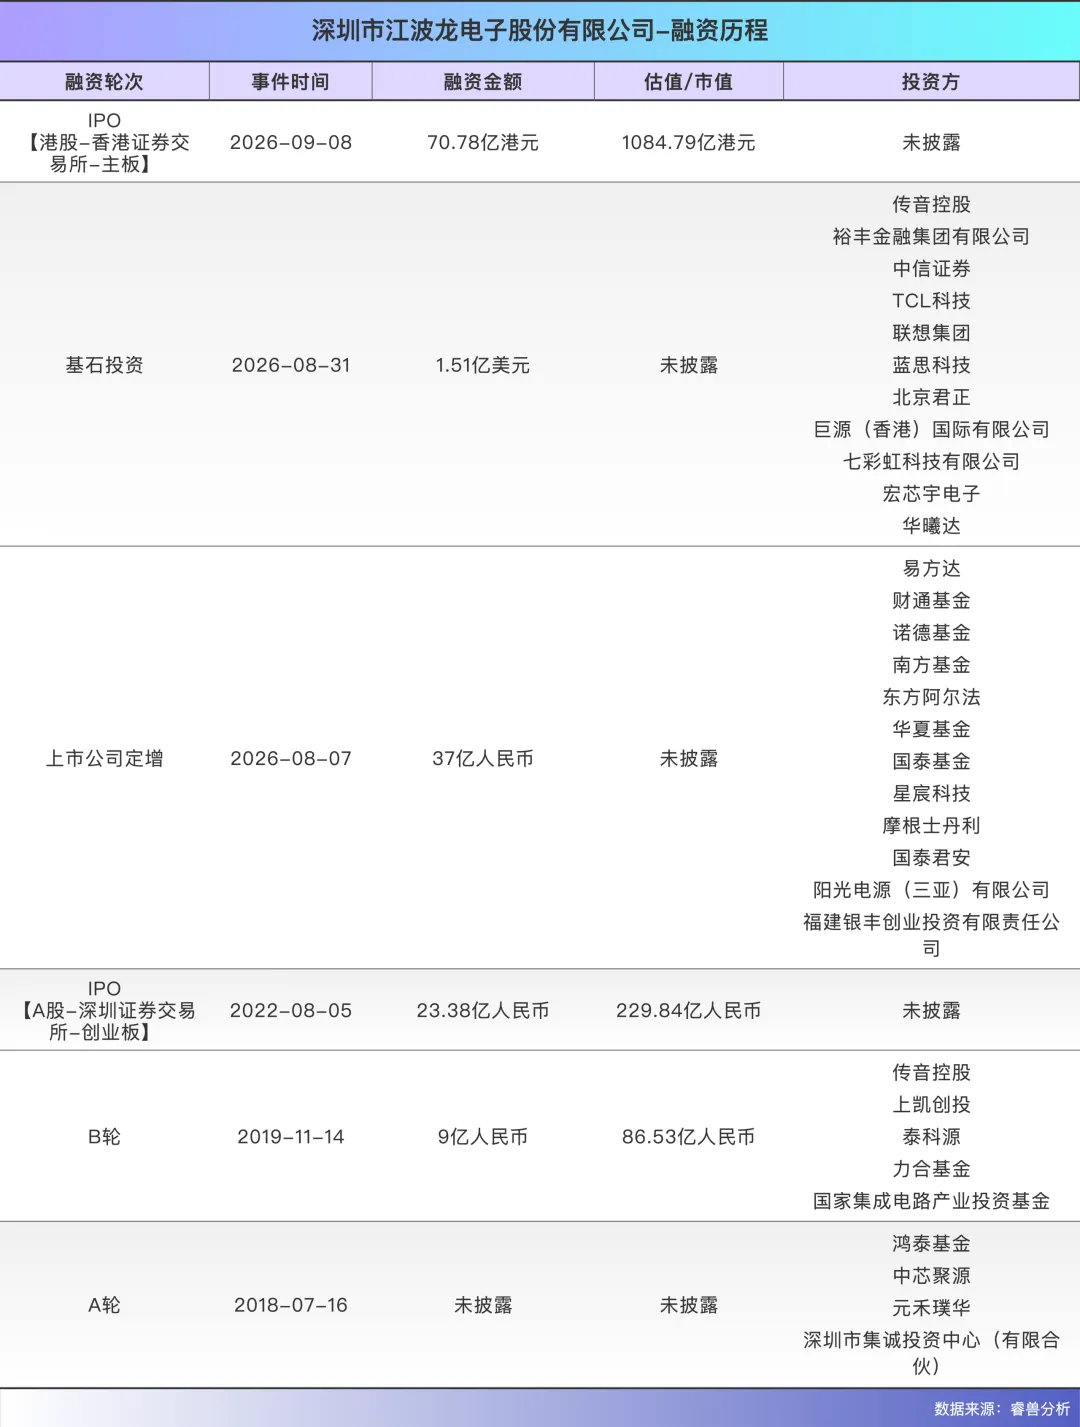The image size is (1080, 1427).
Task: Click the table title 深圳市江波龙电子股份有限公司-融资历程
Action: point(540,30)
